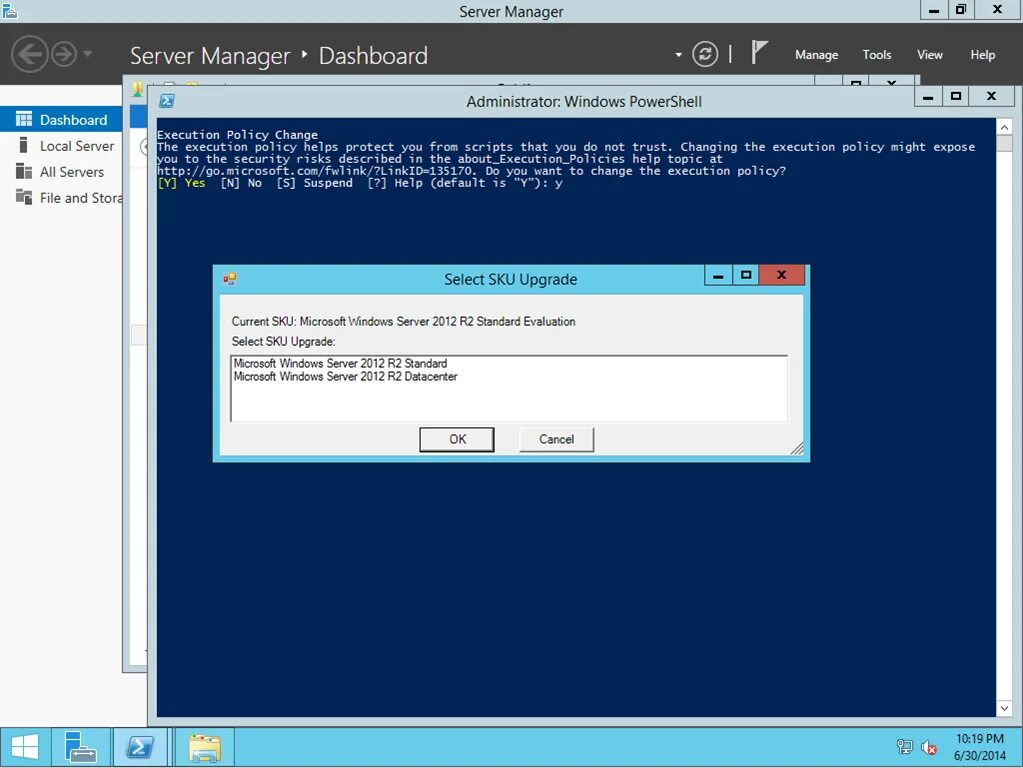Click the forward navigation arrow in Server Manager
This screenshot has width=1023, height=768.
click(64, 54)
